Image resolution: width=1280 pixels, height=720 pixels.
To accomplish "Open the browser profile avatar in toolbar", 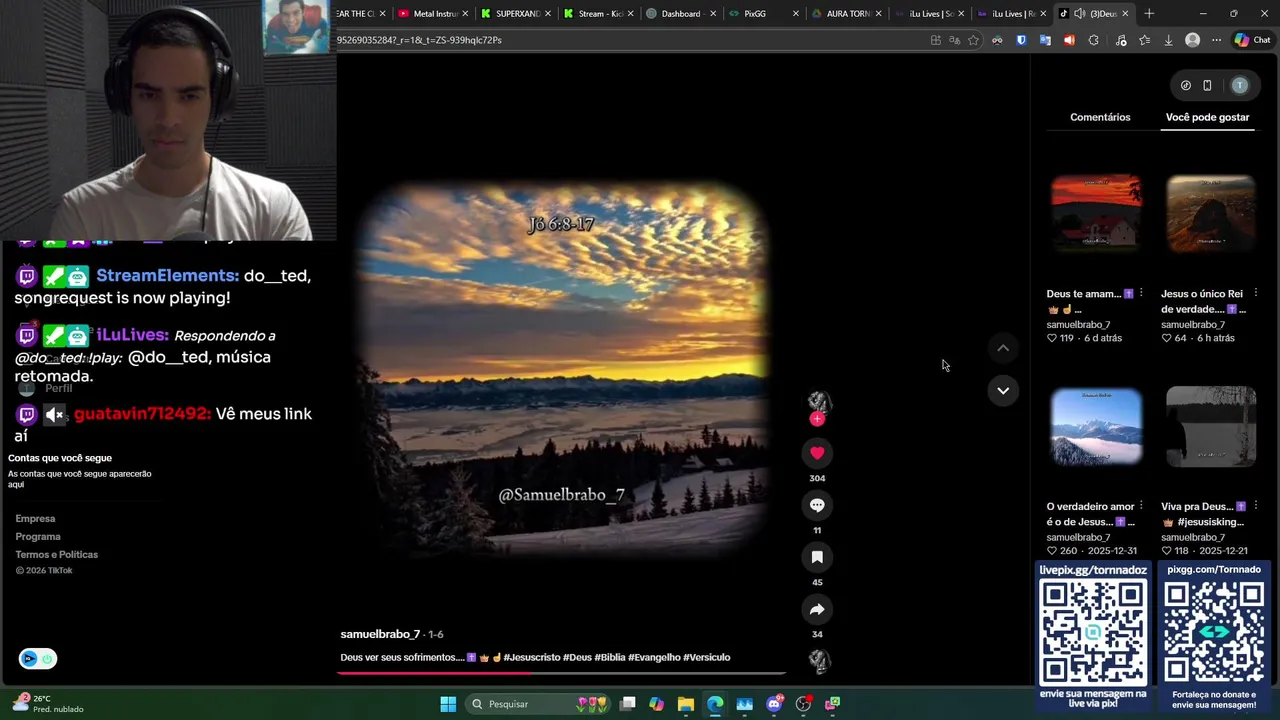I will (1192, 40).
